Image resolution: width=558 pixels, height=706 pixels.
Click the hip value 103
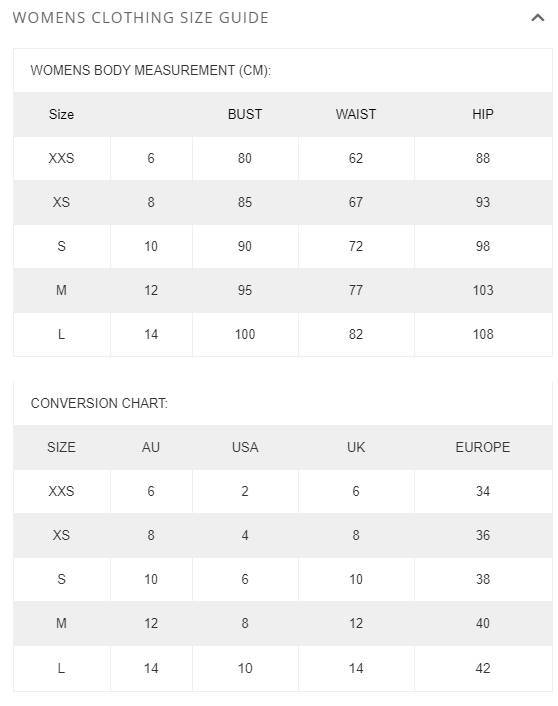[483, 290]
